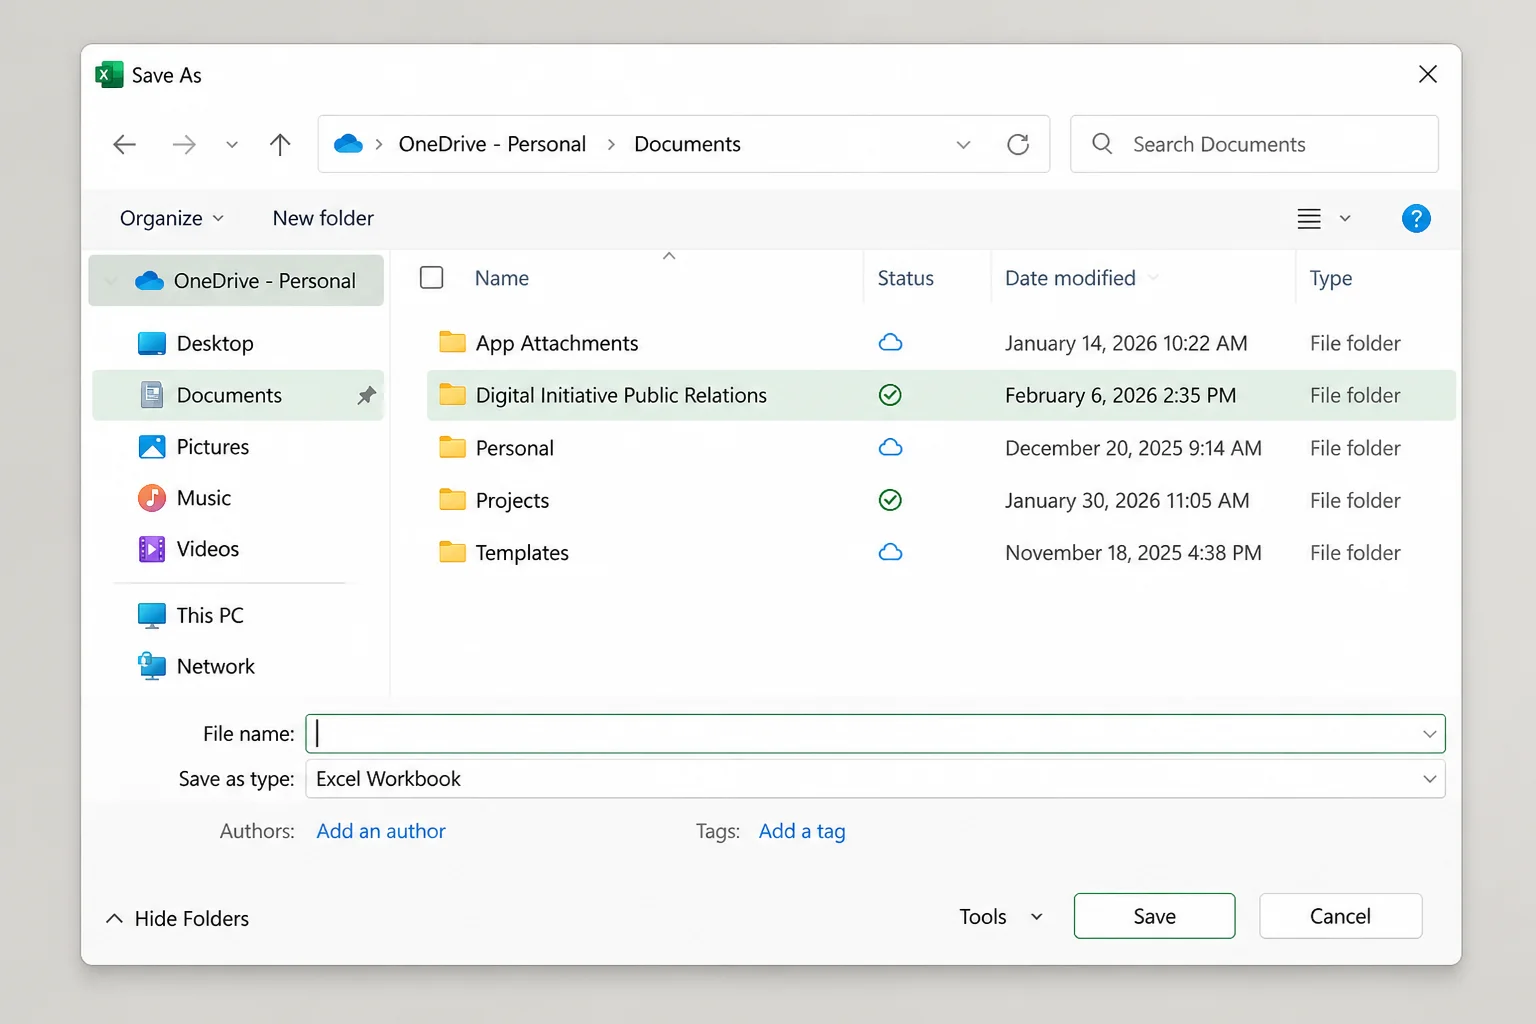Click the search magnifier icon
Image resolution: width=1536 pixels, height=1024 pixels.
1102,144
